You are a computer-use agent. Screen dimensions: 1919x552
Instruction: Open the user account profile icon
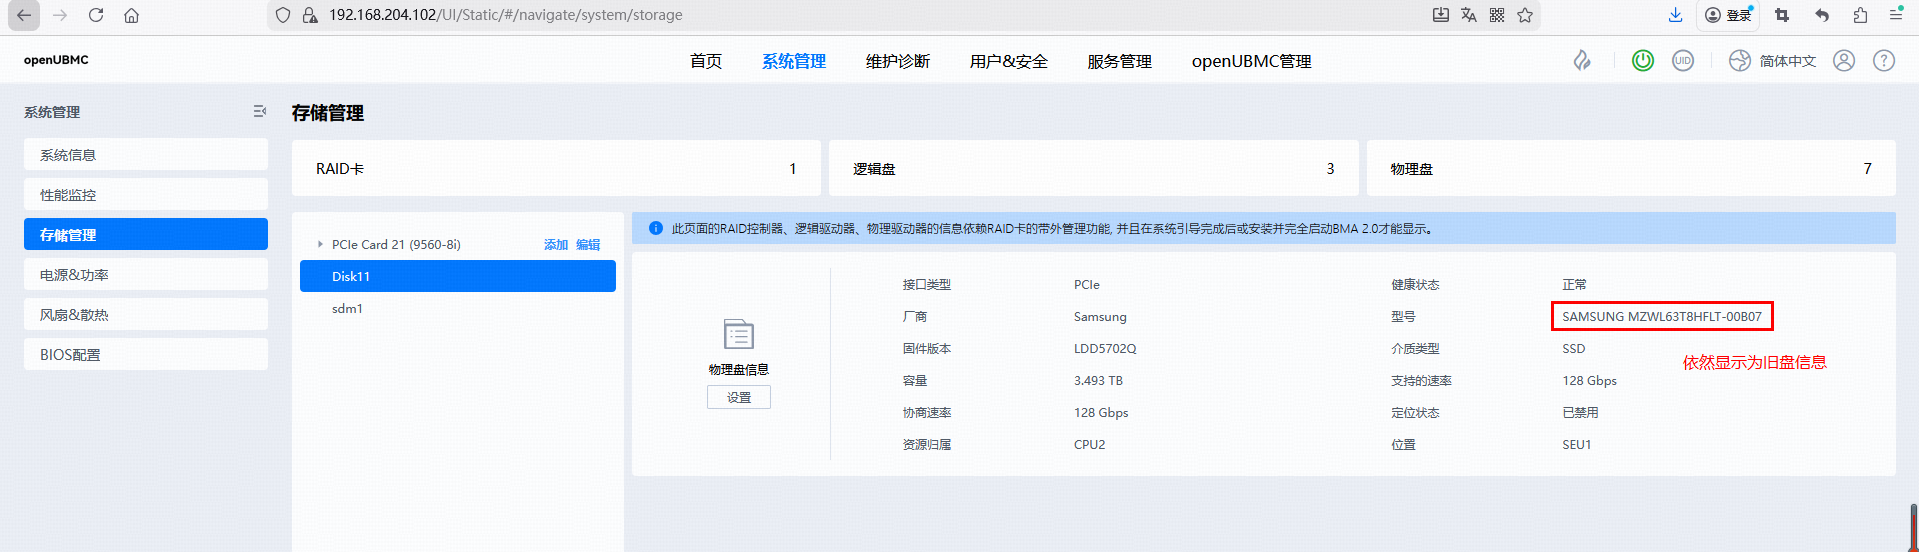tap(1844, 61)
